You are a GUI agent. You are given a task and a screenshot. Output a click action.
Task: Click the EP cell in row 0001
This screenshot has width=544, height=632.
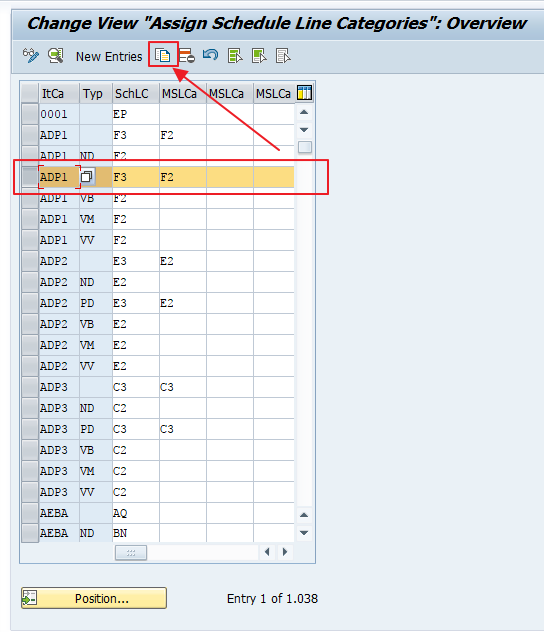point(136,114)
